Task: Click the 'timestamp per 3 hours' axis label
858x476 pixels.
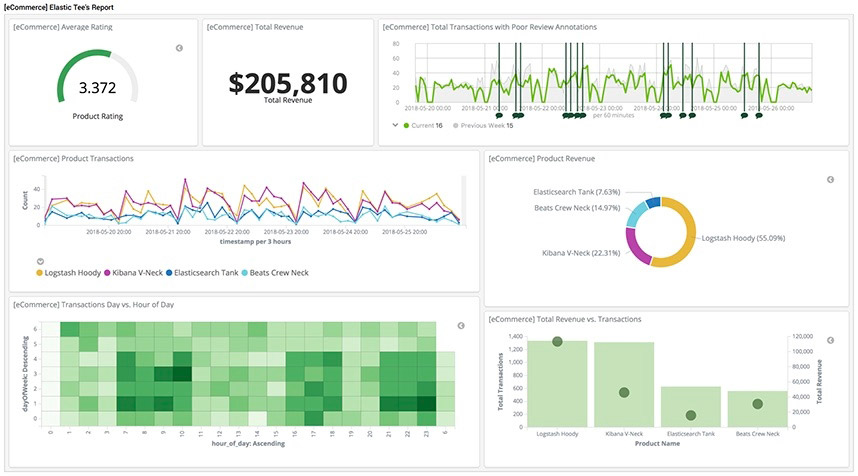Action: coord(256,241)
